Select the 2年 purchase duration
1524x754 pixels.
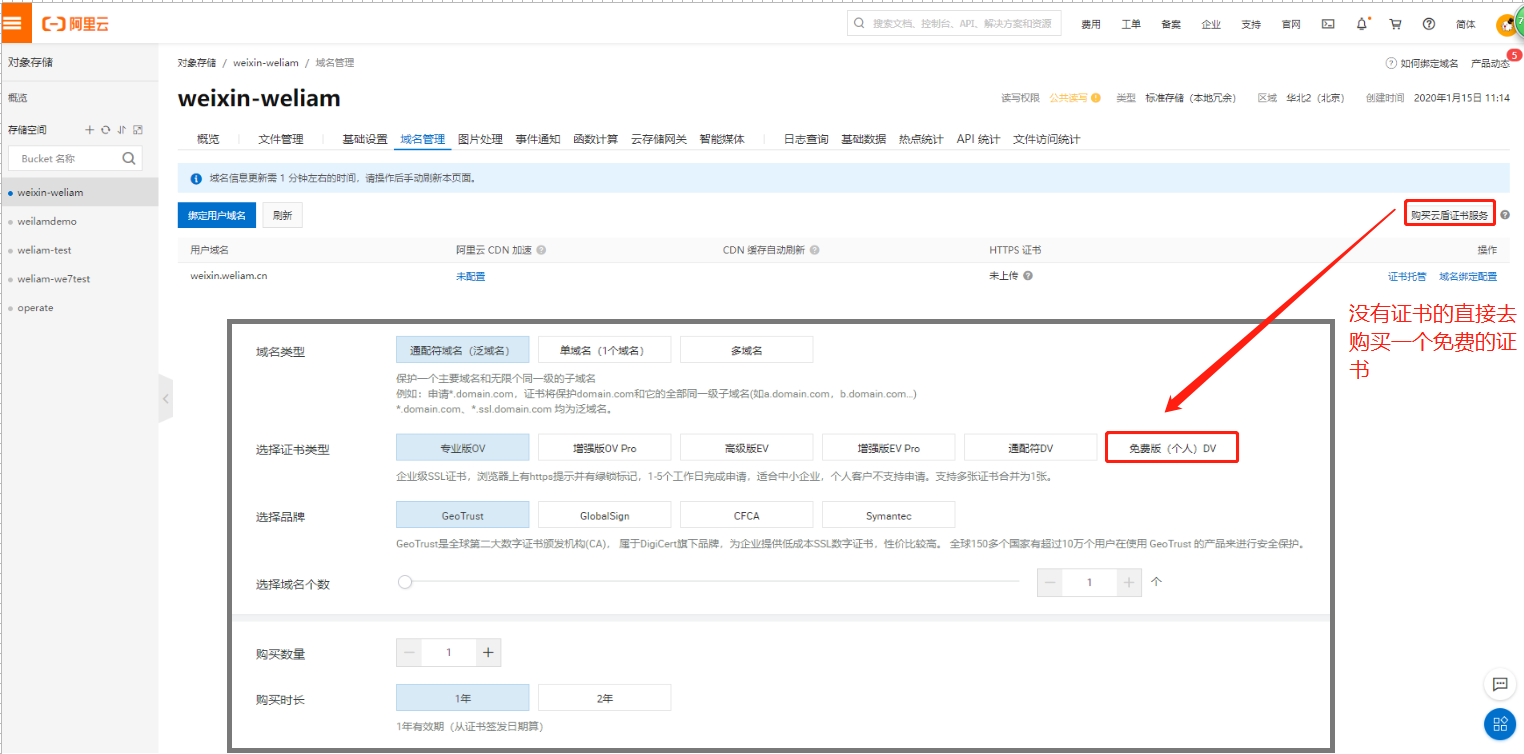point(604,698)
